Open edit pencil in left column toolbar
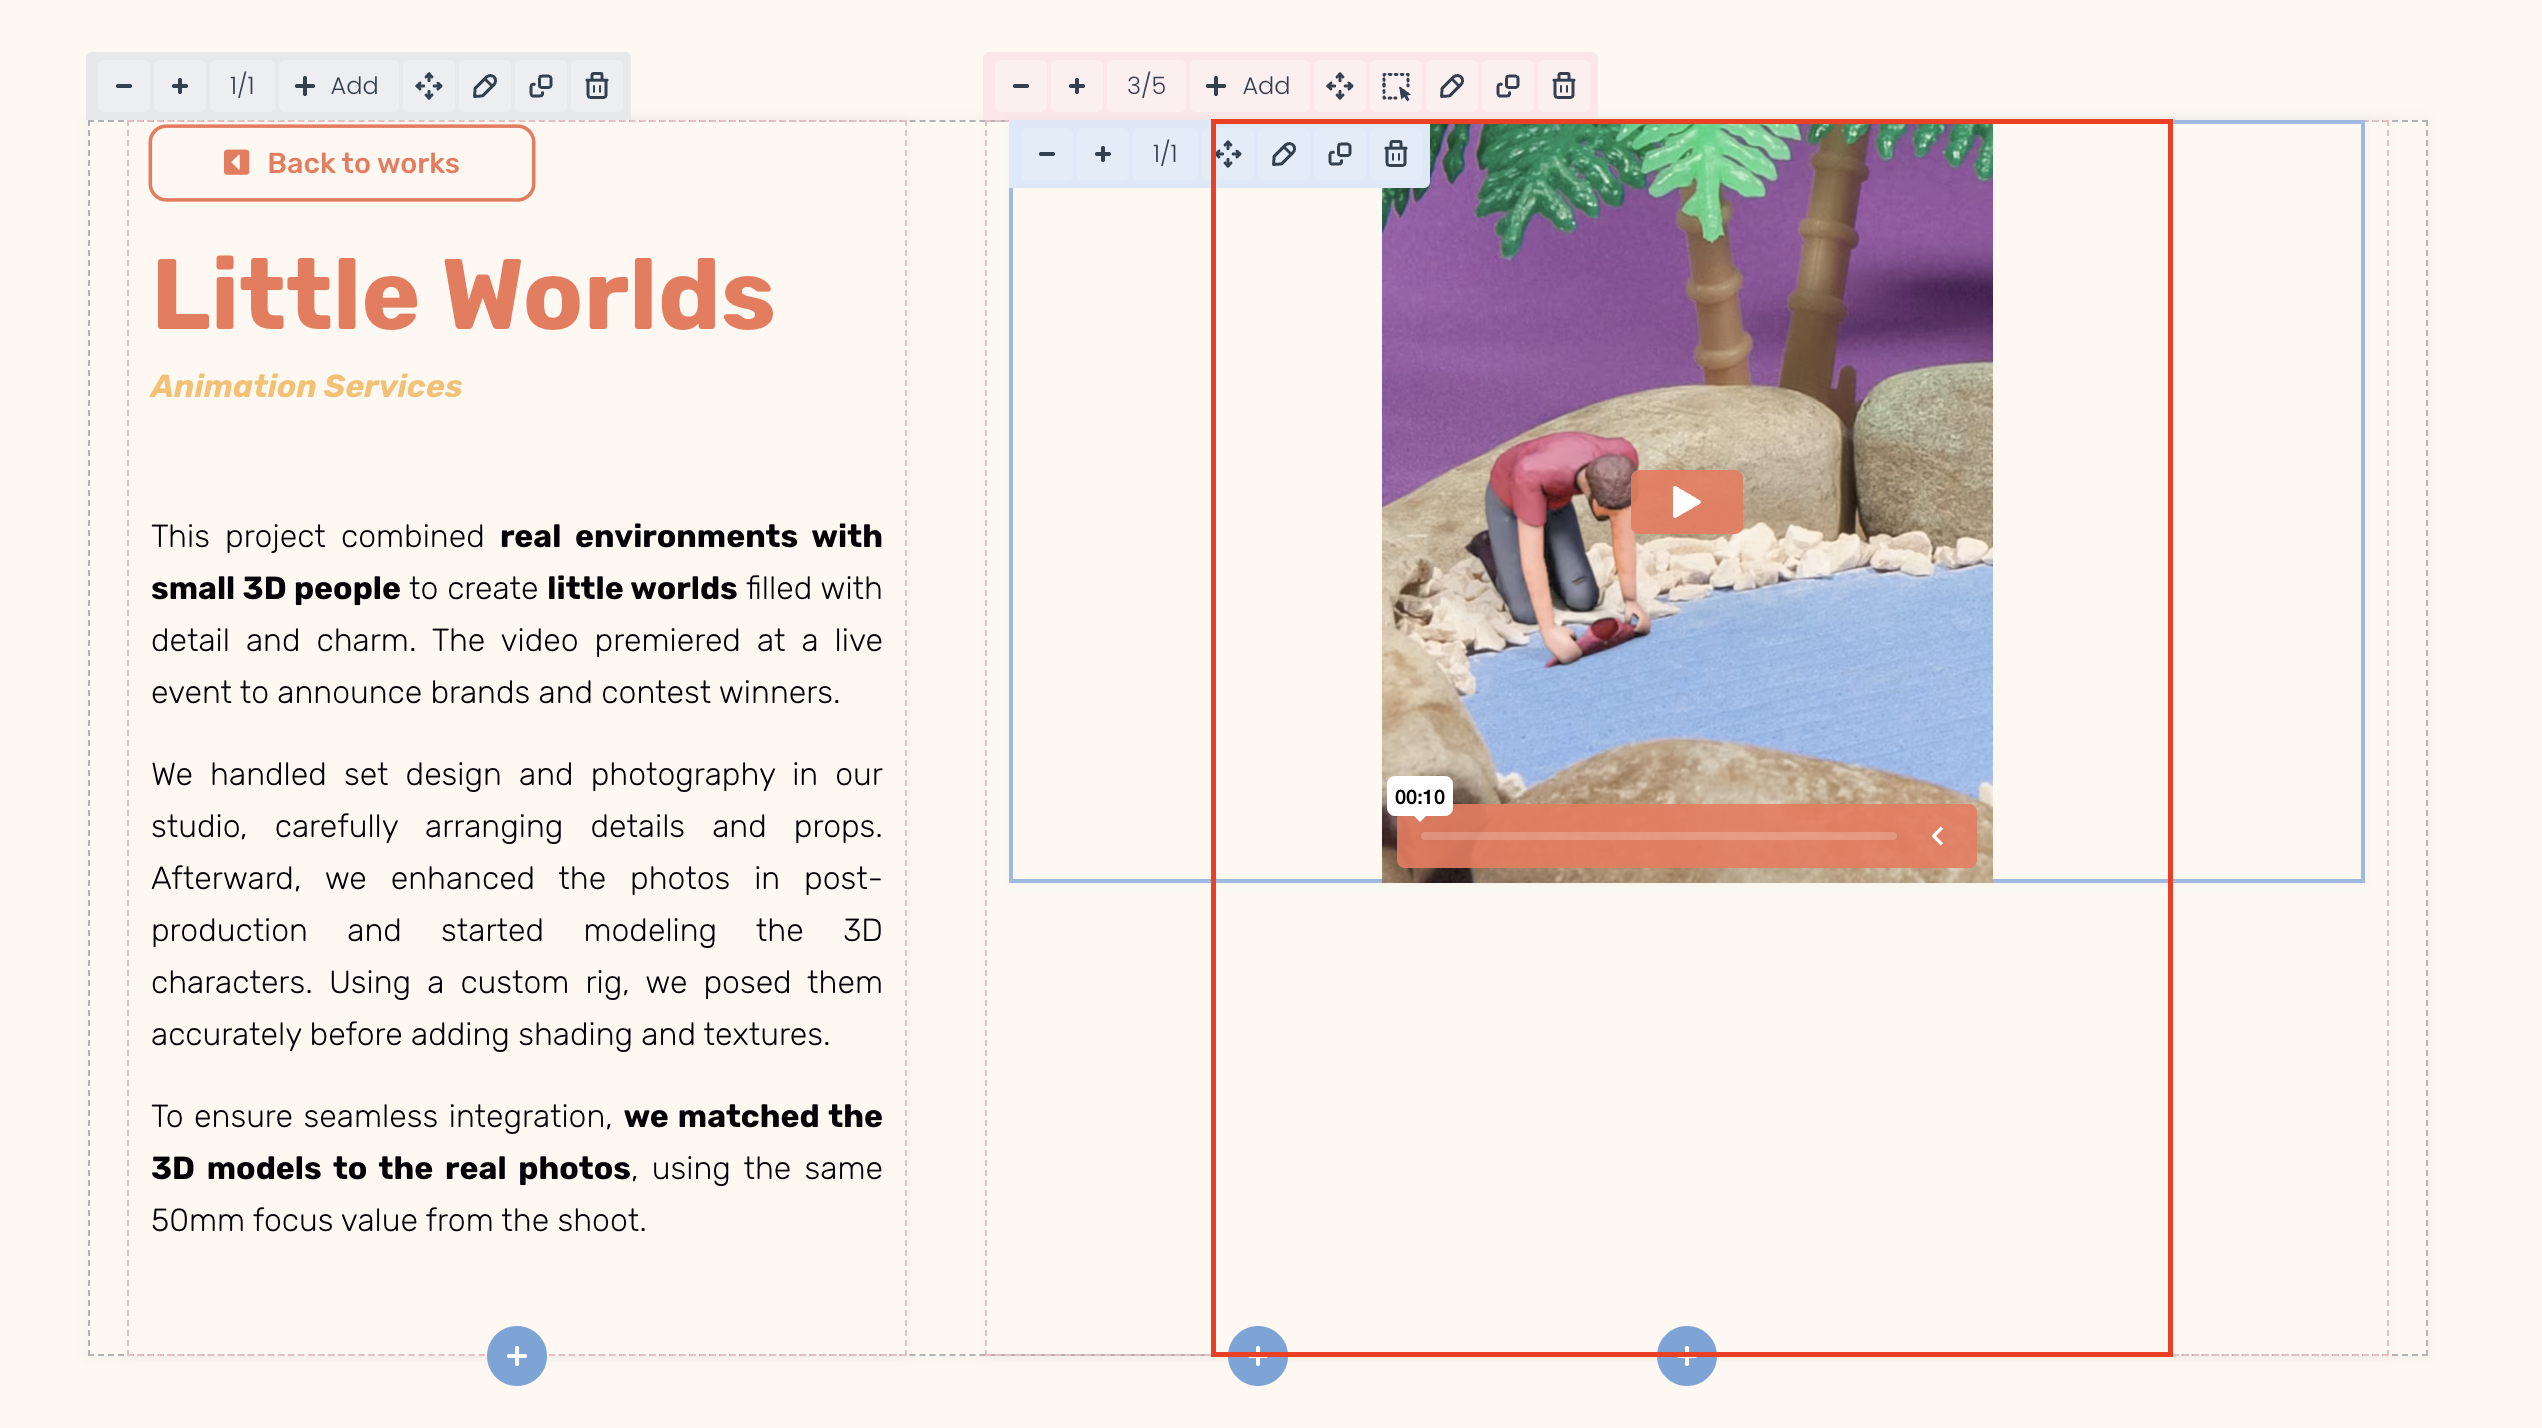Viewport: 2542px width, 1428px height. tap(485, 86)
